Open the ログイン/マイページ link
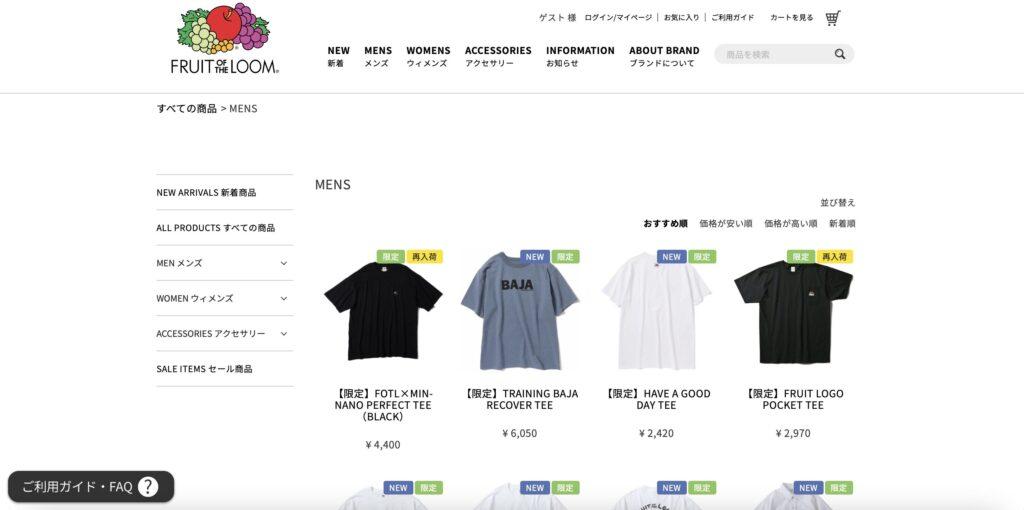Viewport: 1024px width, 510px height. click(x=618, y=18)
